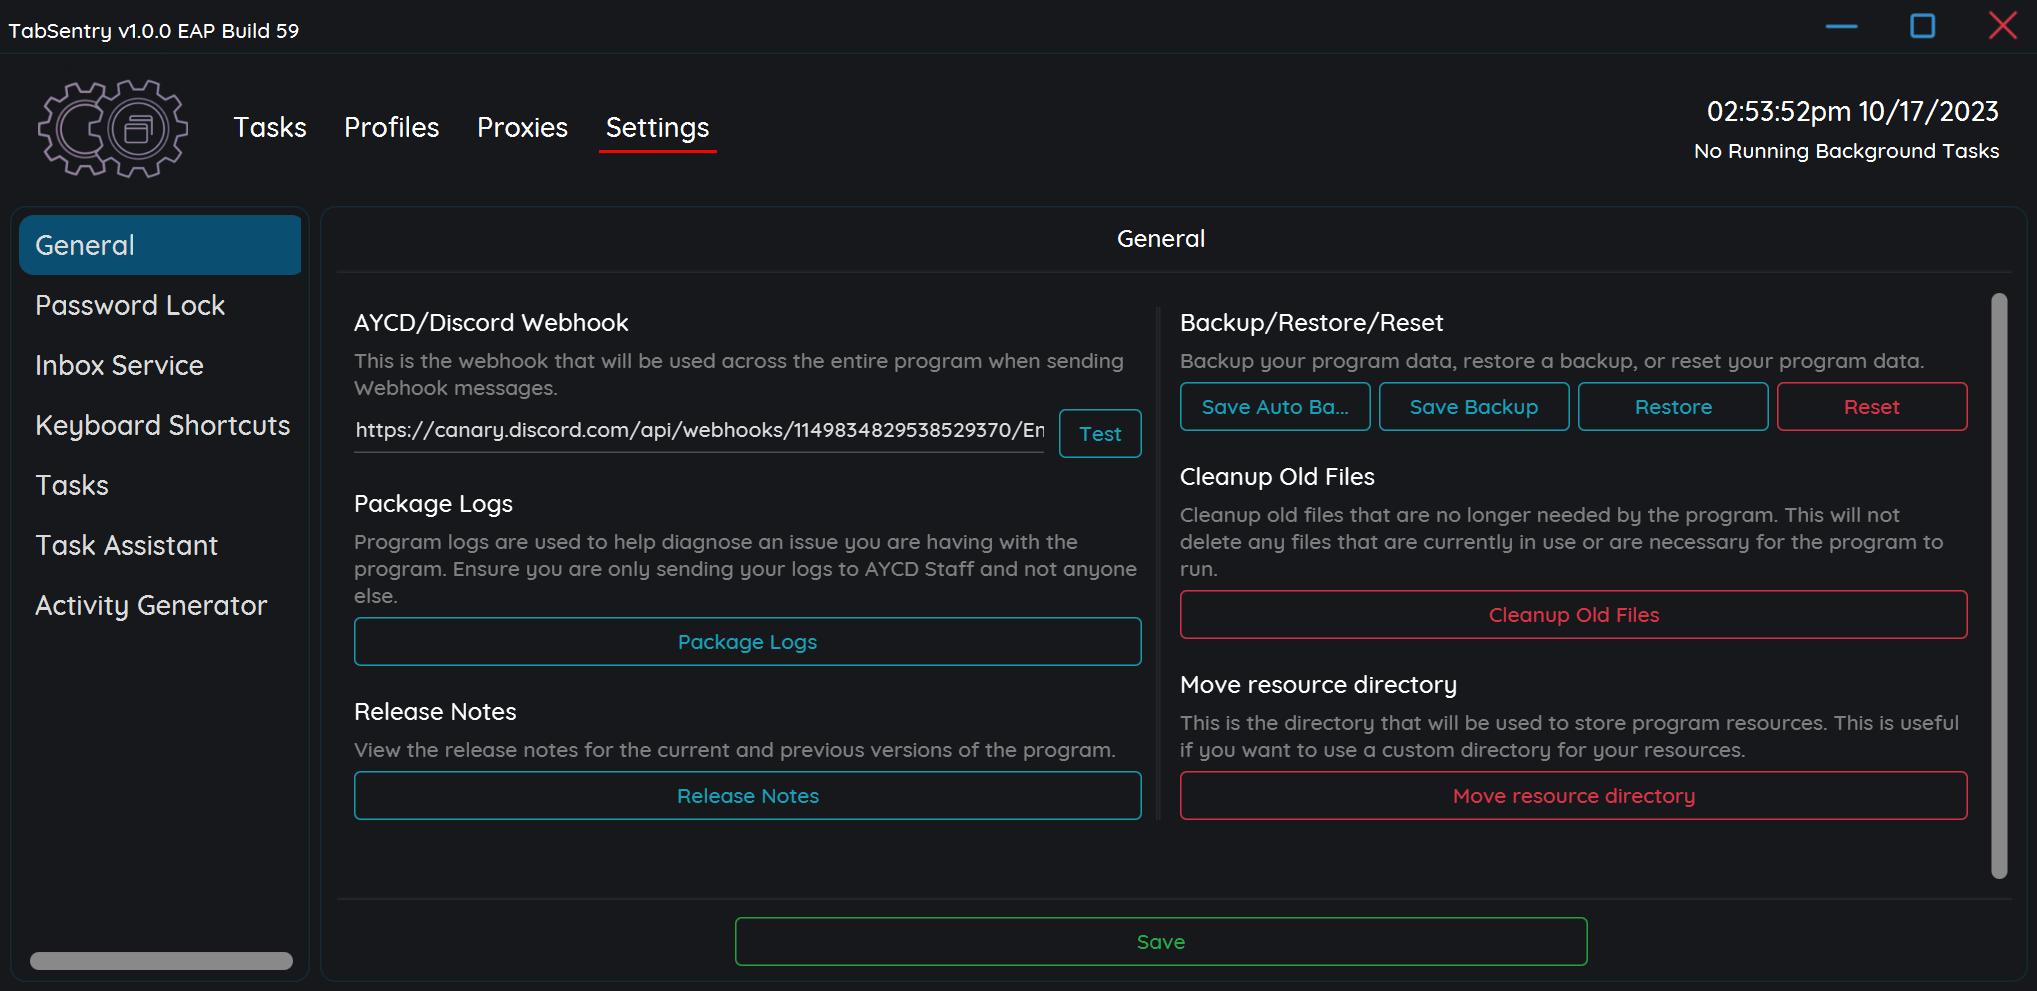Switch to the Proxies tab
This screenshot has width=2037, height=991.
coord(522,127)
